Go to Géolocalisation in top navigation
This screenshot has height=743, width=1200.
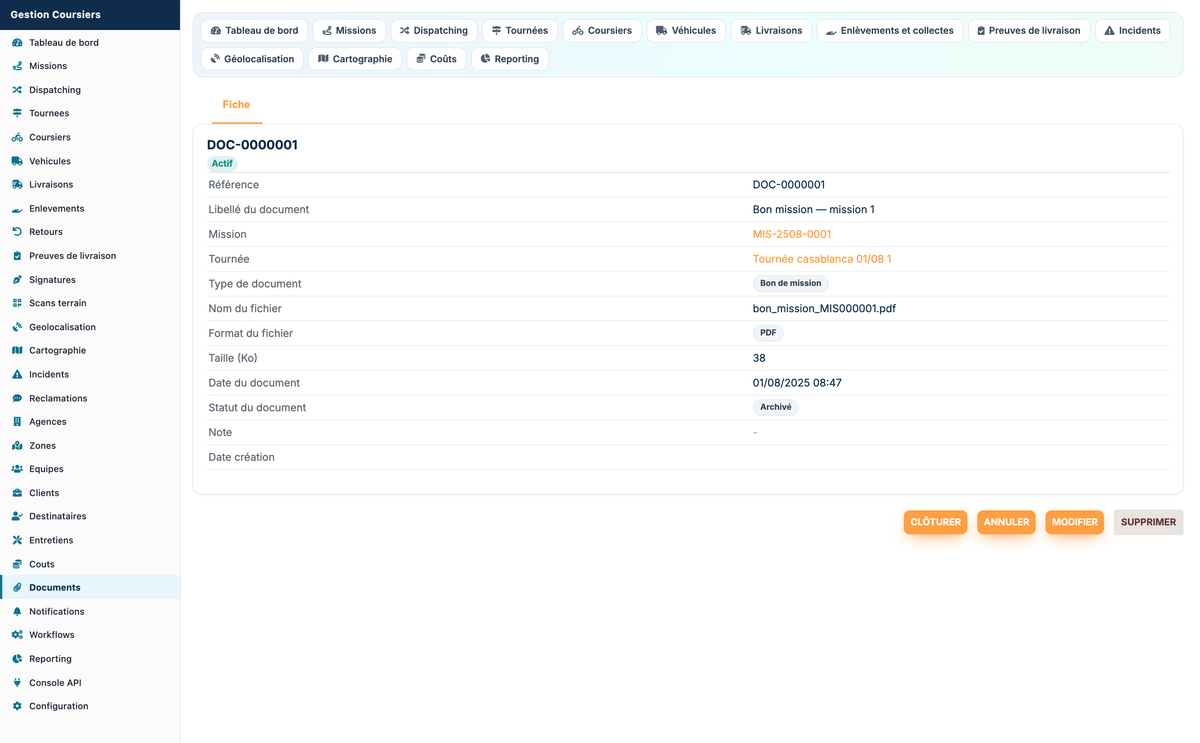pos(253,59)
